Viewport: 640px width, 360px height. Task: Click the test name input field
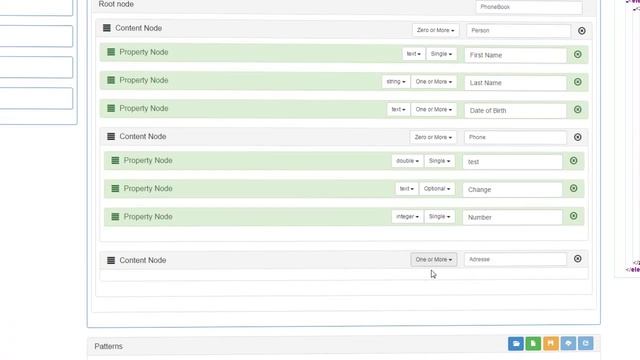pyautogui.click(x=513, y=162)
